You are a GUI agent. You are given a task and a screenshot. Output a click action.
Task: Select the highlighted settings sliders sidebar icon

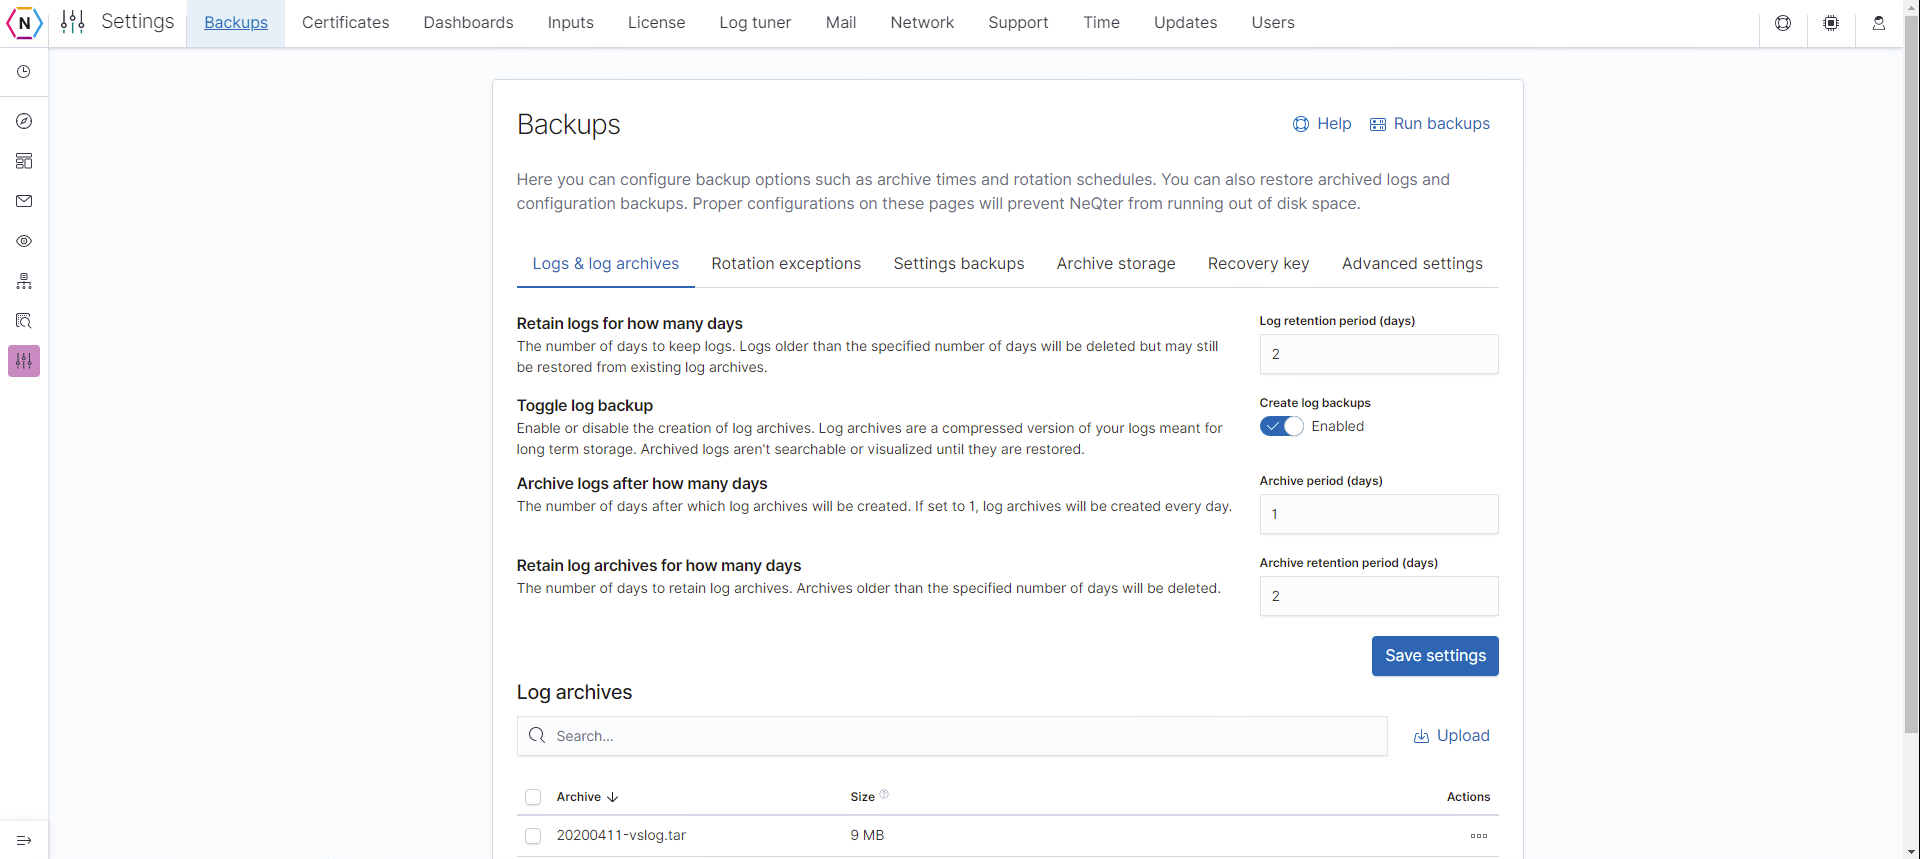pyautogui.click(x=24, y=361)
